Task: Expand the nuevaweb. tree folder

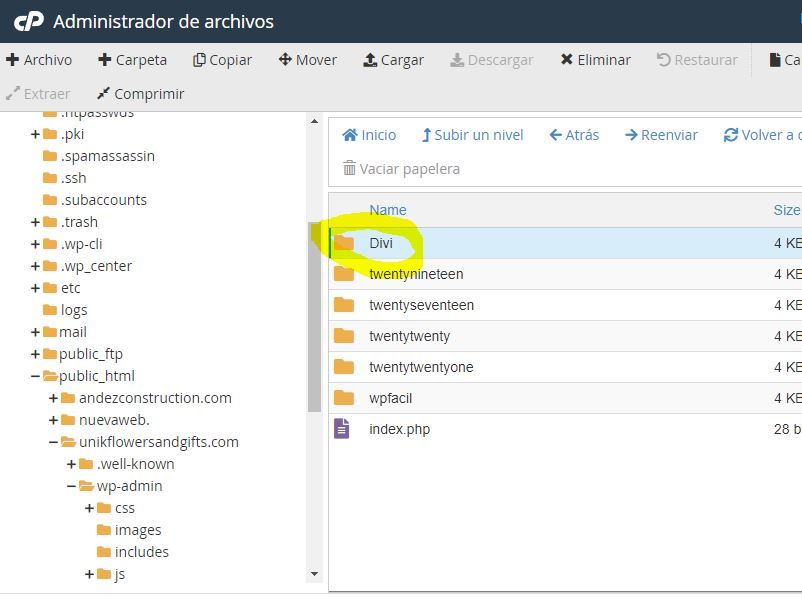Action: (x=53, y=420)
